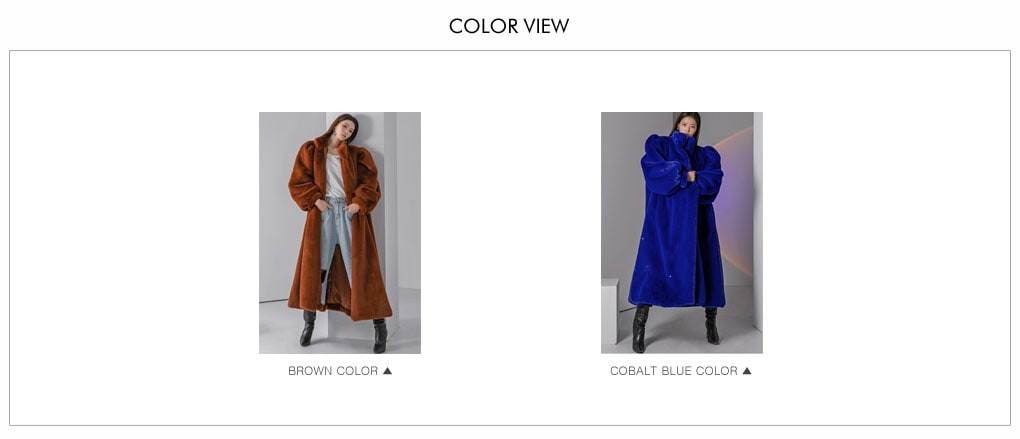This screenshot has height=439, width=1020.
Task: Click the purple light glow behind blue coat
Action: click(736, 195)
